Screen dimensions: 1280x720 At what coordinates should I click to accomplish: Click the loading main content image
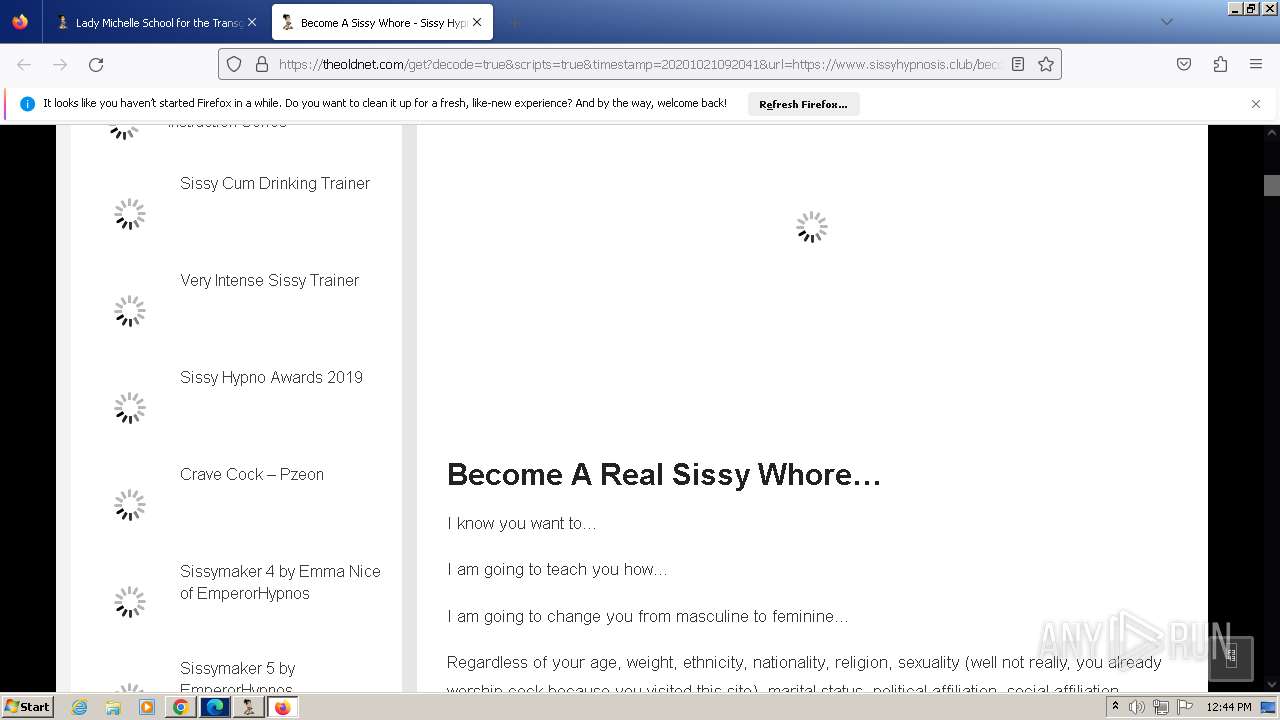pos(812,227)
